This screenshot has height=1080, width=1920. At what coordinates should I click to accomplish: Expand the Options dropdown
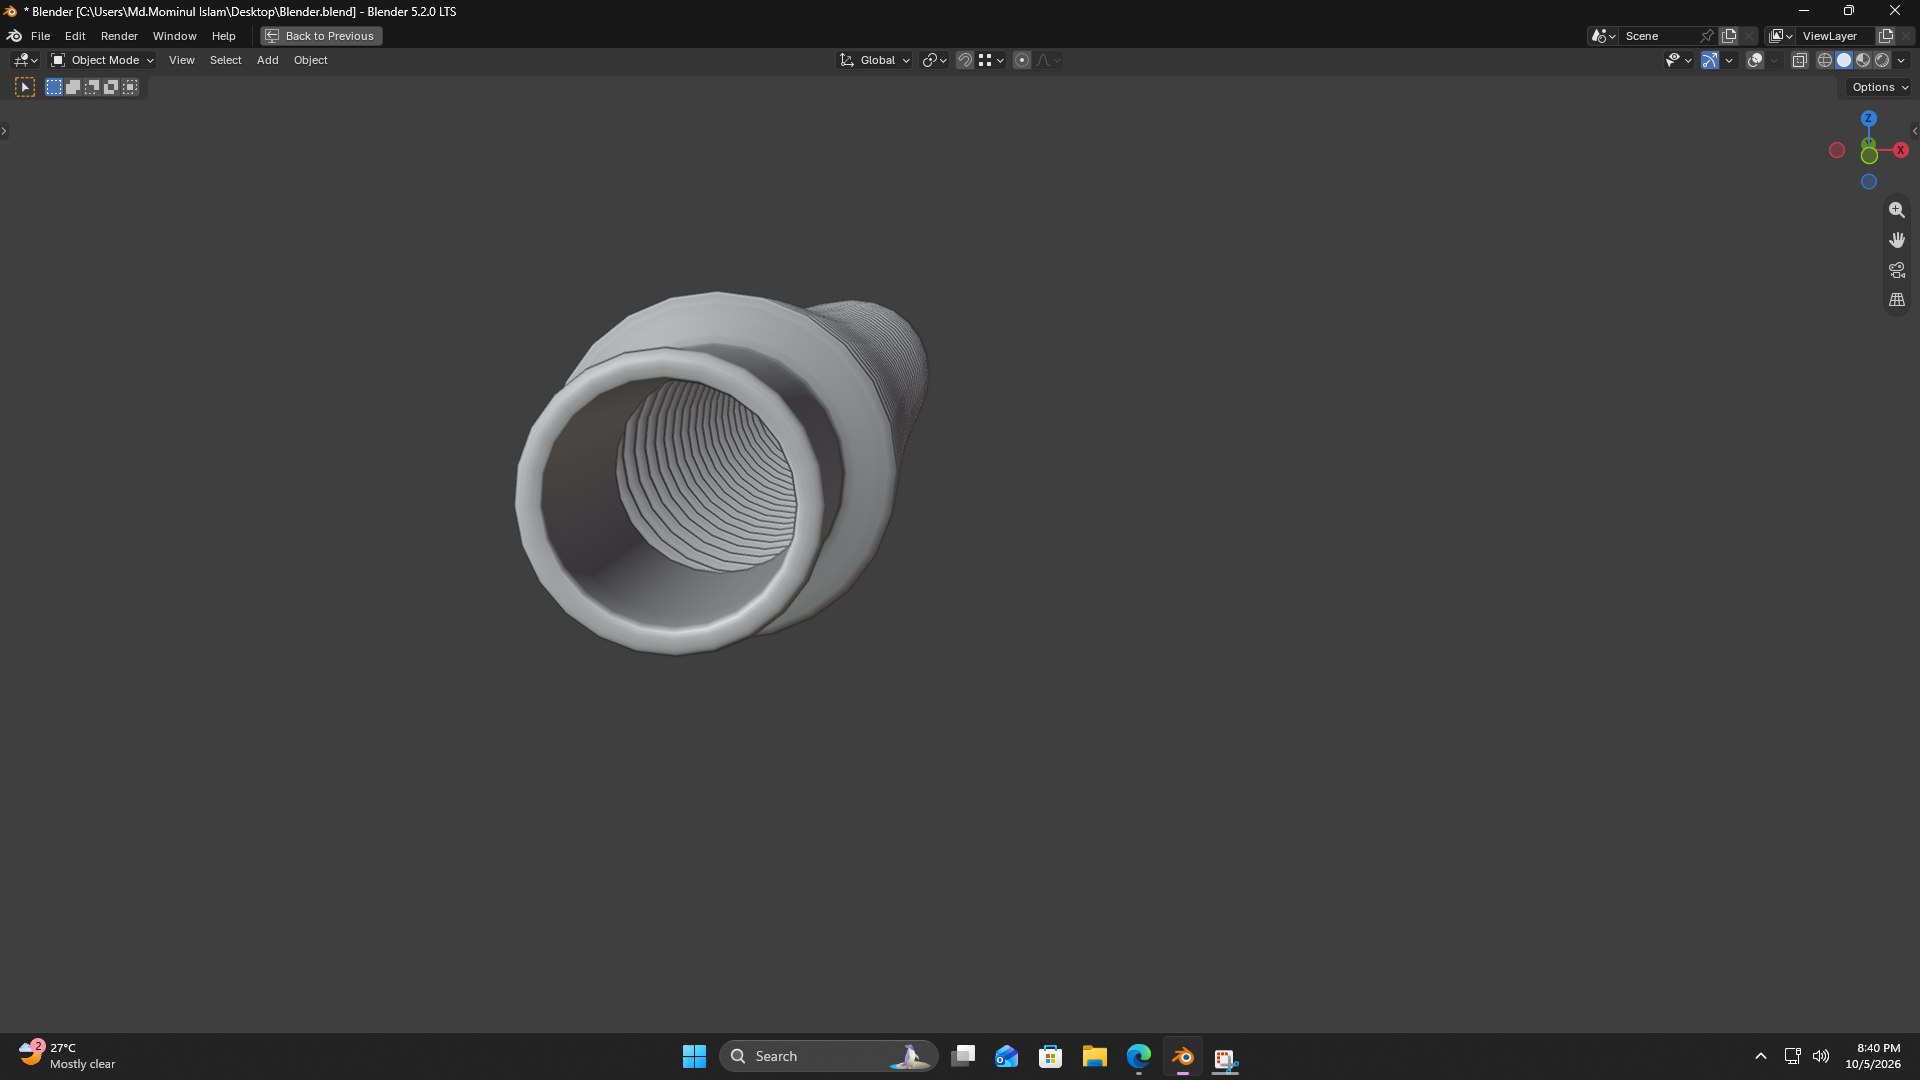1880,87
